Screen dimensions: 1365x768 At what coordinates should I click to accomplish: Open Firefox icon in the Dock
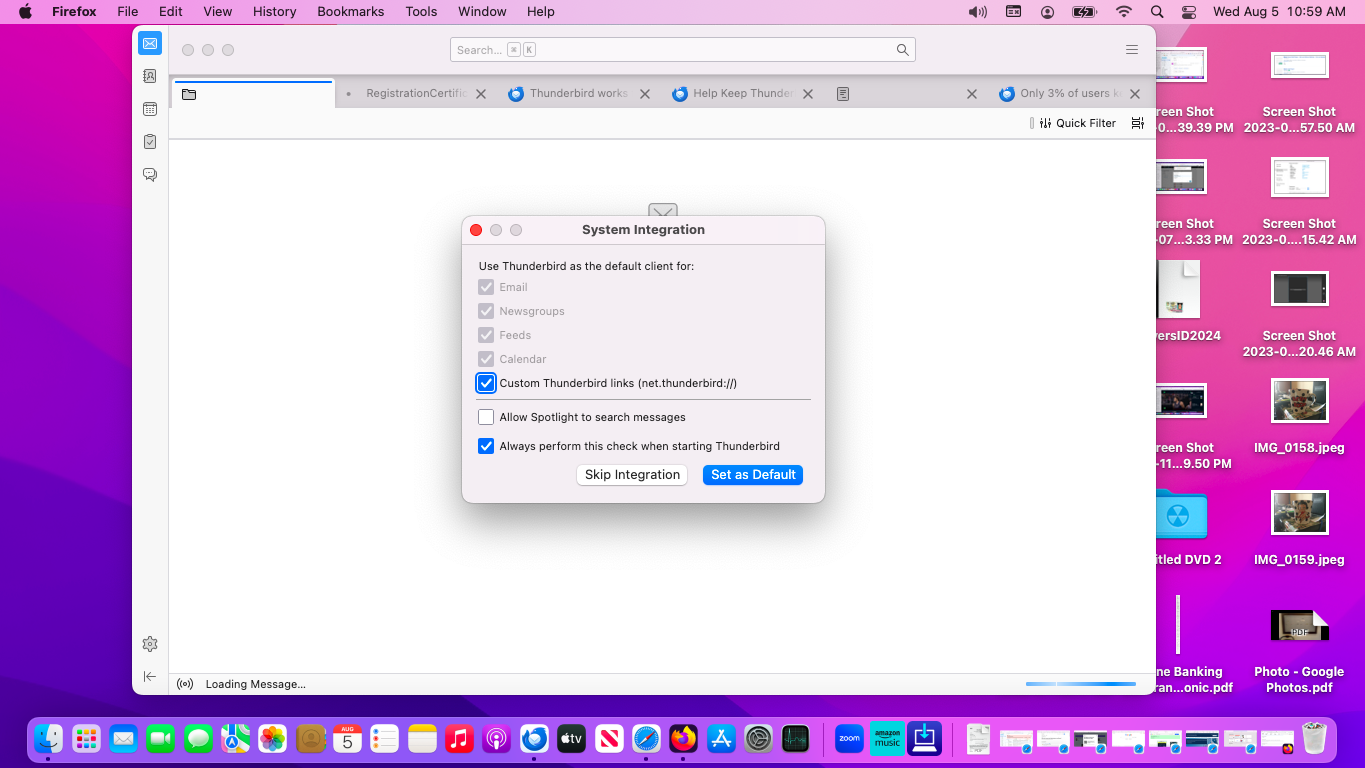684,739
